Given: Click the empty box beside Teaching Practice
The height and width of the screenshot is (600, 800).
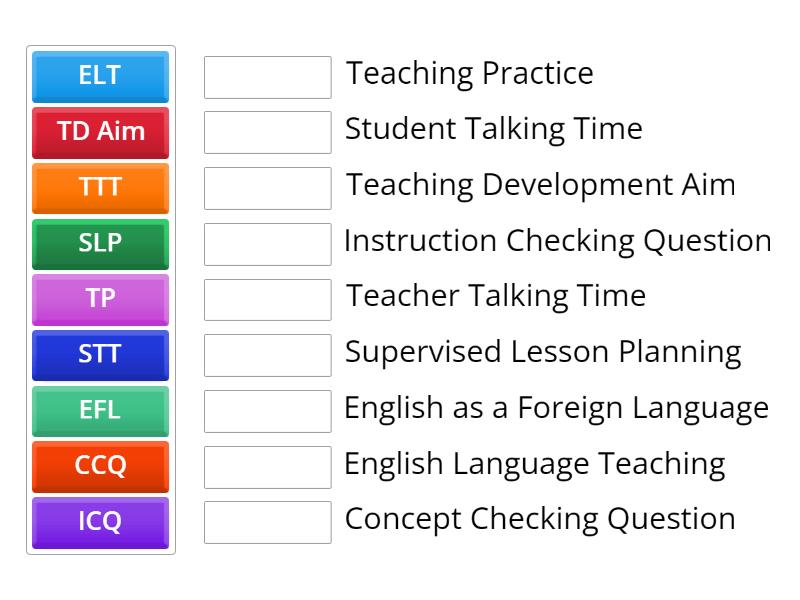Looking at the screenshot, I should pyautogui.click(x=267, y=77).
